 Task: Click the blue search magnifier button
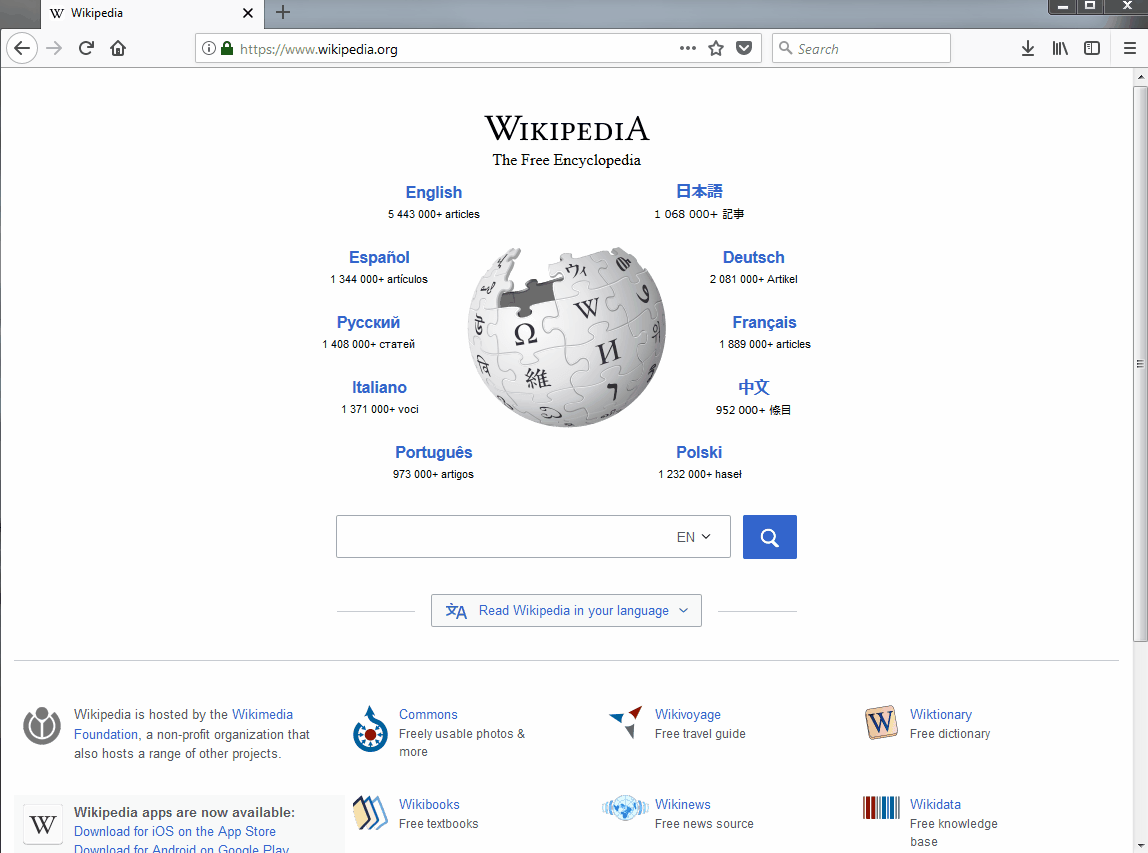point(769,537)
